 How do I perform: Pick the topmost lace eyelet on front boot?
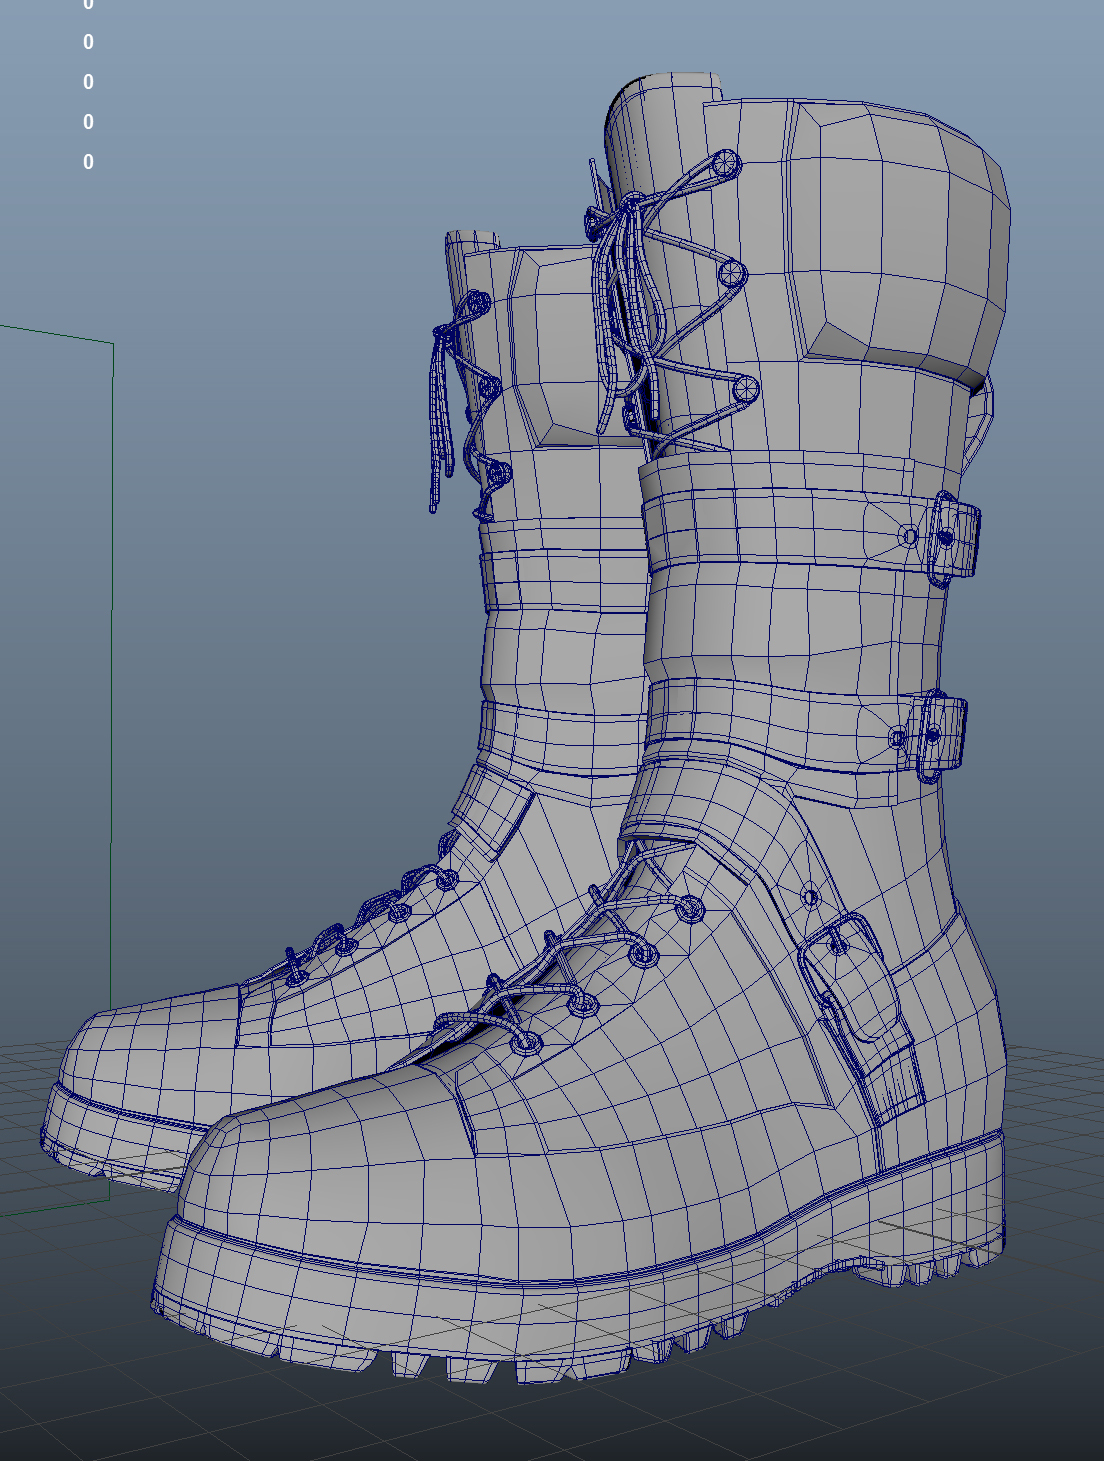tap(728, 163)
